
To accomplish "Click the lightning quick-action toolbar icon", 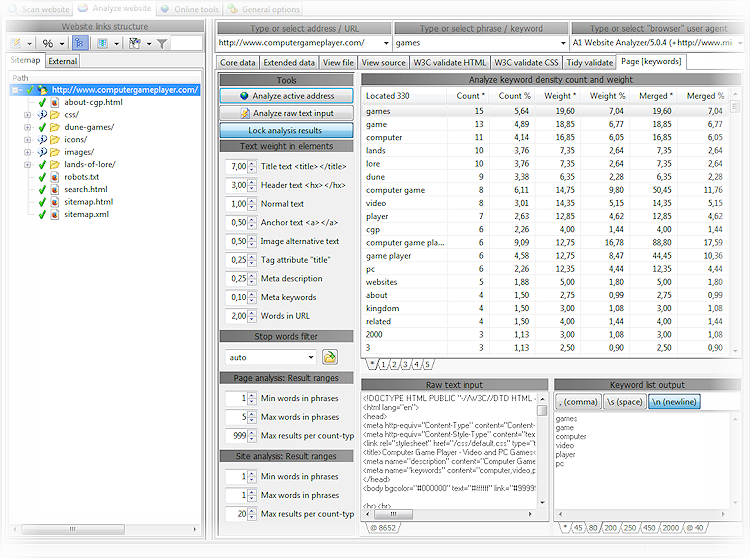I will coord(16,44).
